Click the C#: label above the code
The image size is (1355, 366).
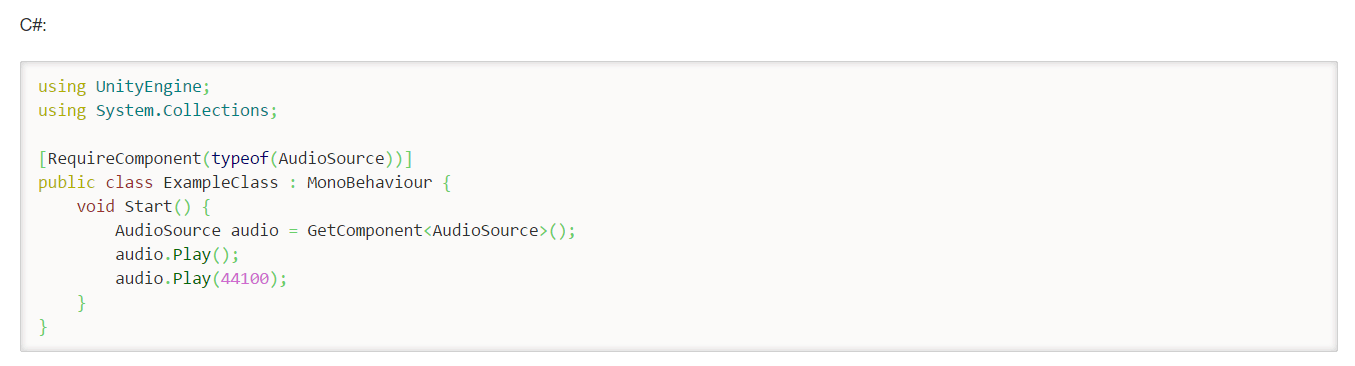(x=33, y=25)
